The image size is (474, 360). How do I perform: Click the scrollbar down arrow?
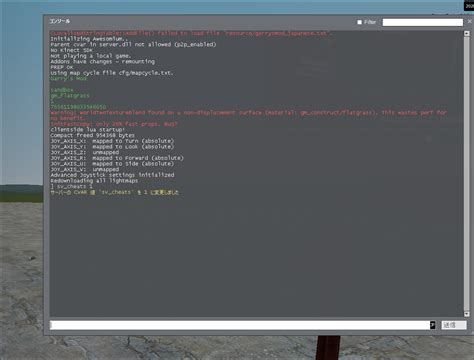click(467, 314)
